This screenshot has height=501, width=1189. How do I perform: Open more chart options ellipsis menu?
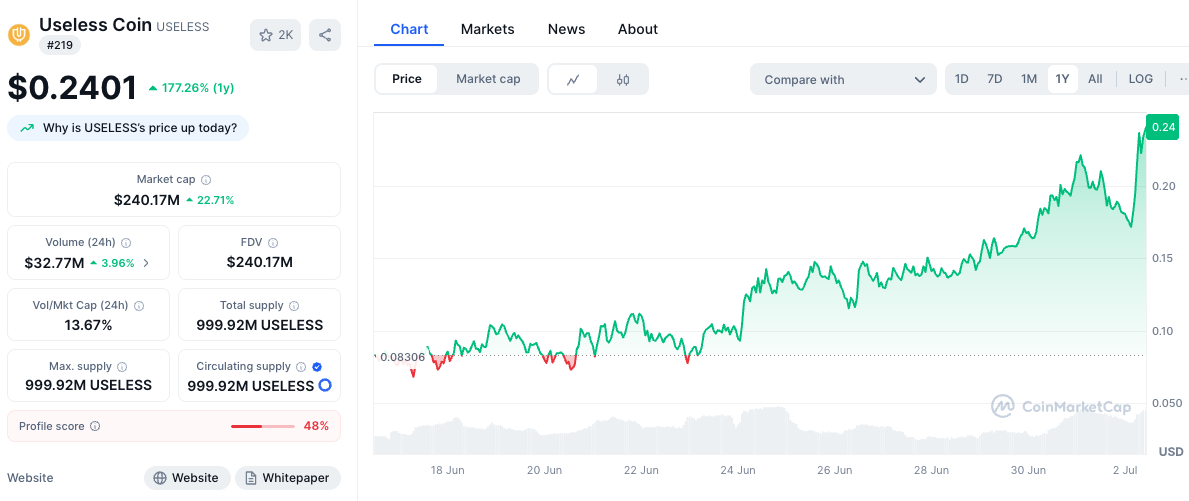[x=1182, y=79]
